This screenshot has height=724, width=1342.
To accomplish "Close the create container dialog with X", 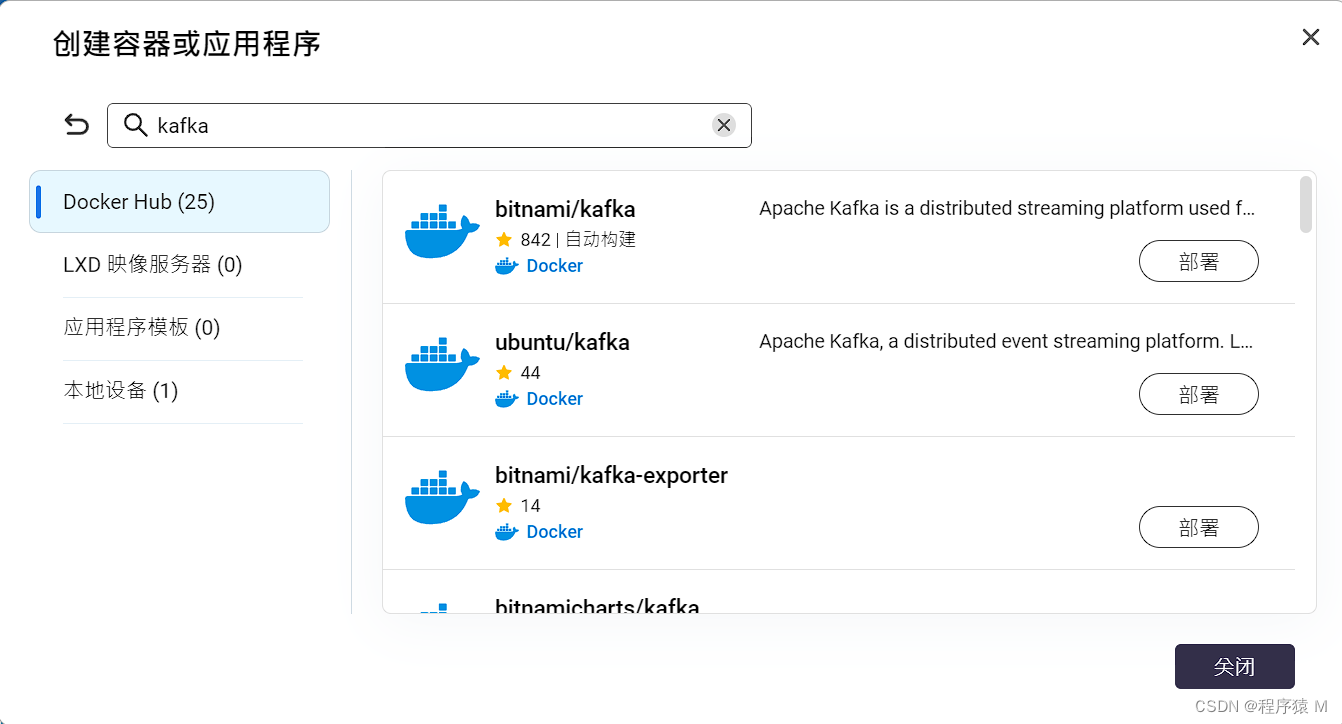I will pos(1311,37).
